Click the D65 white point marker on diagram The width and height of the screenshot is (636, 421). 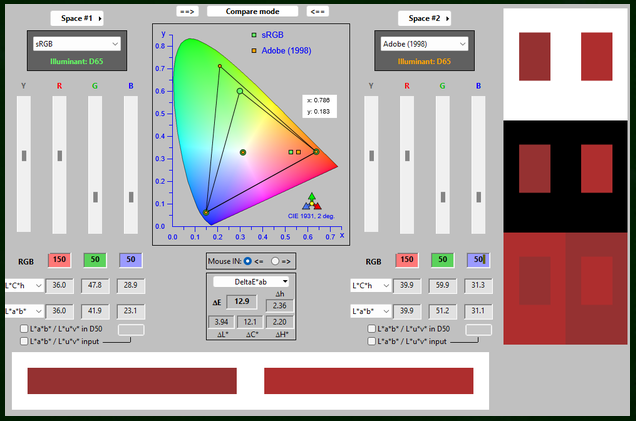(243, 153)
